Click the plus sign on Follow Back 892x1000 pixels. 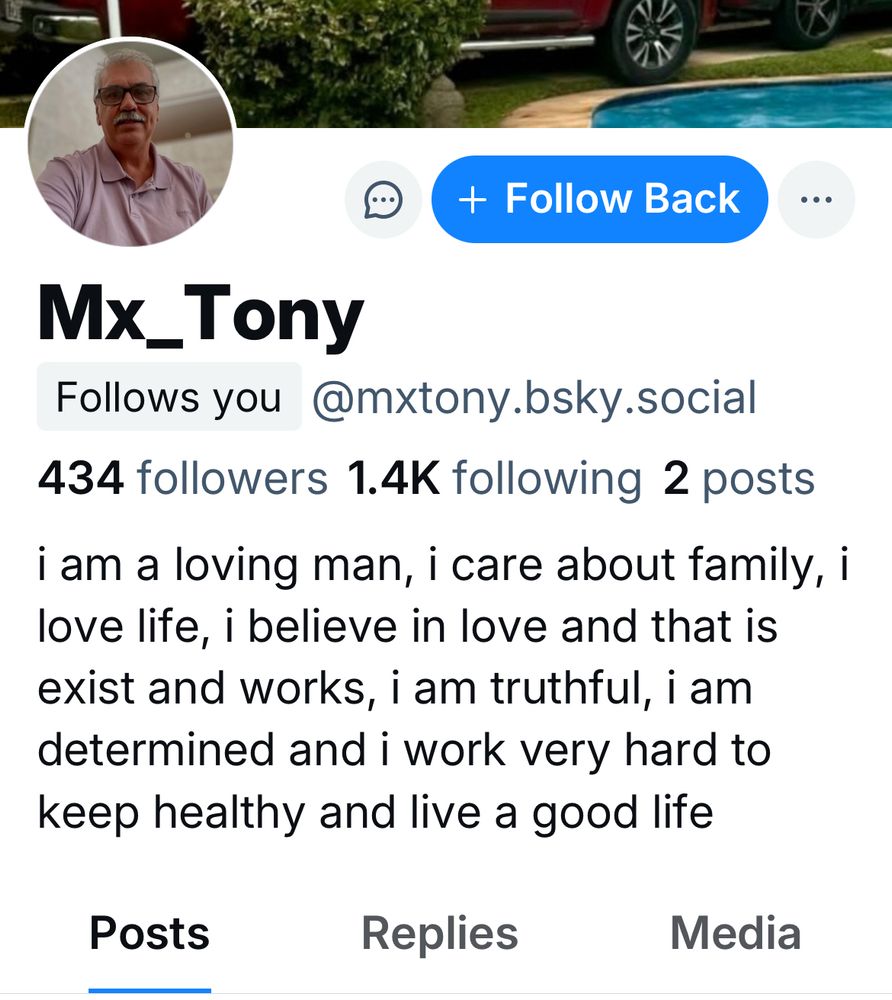pyautogui.click(x=472, y=200)
